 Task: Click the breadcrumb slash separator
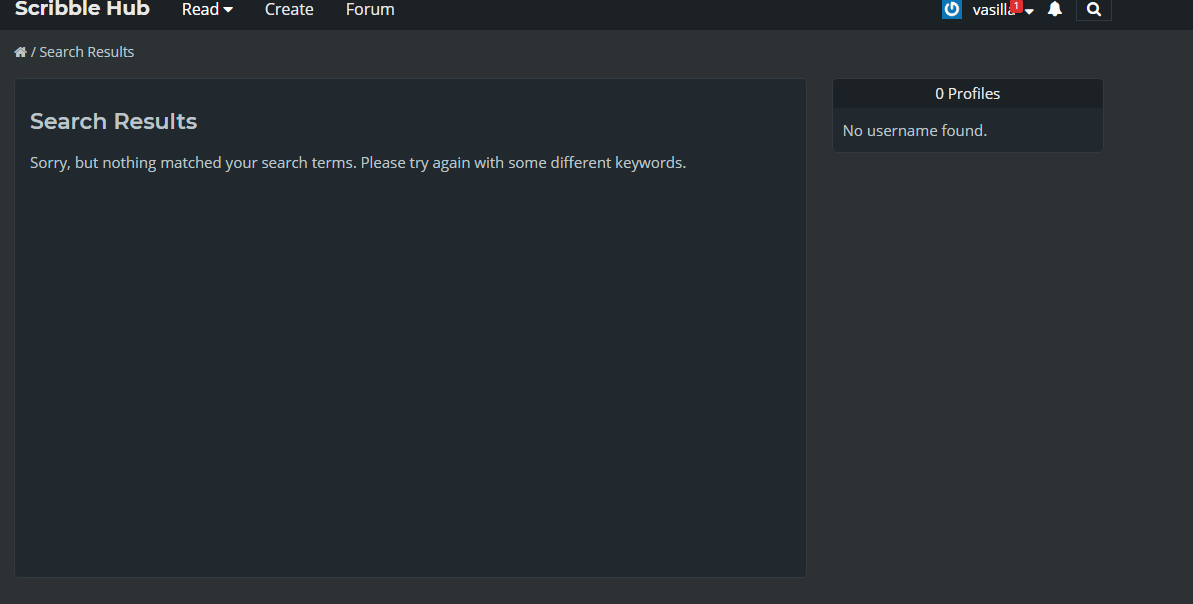(x=33, y=52)
